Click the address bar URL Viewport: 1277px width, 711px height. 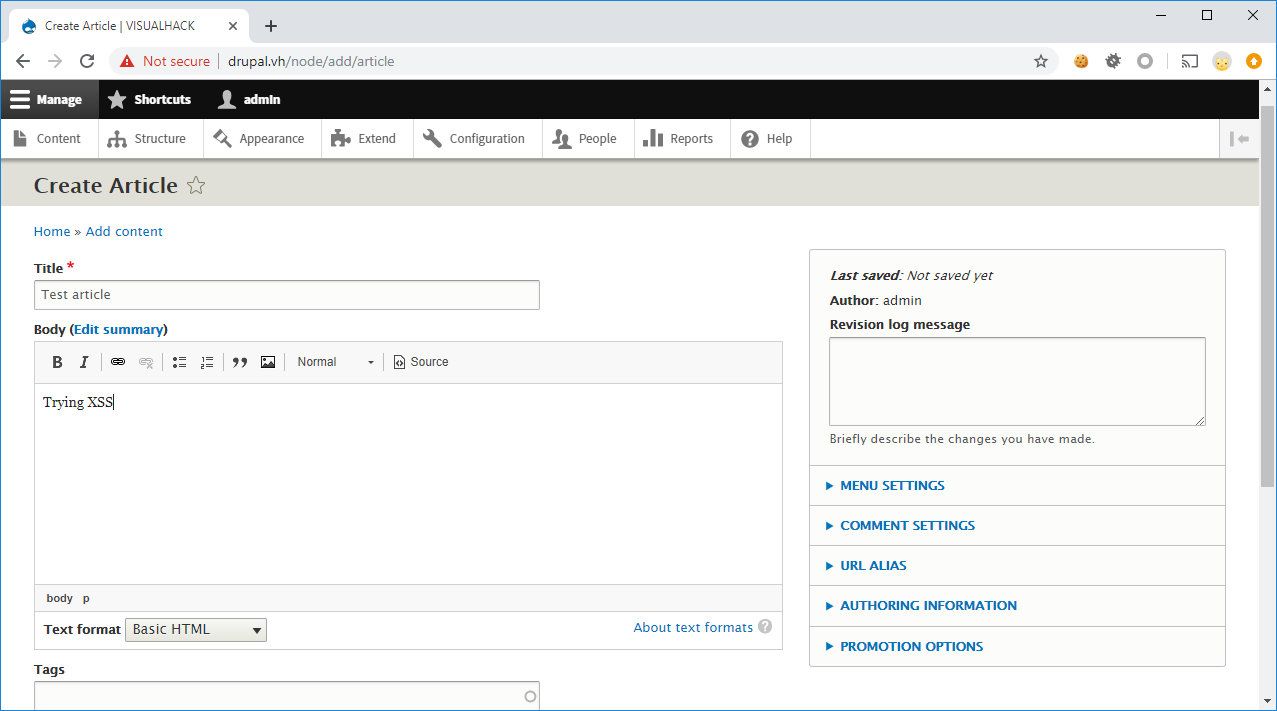point(311,61)
